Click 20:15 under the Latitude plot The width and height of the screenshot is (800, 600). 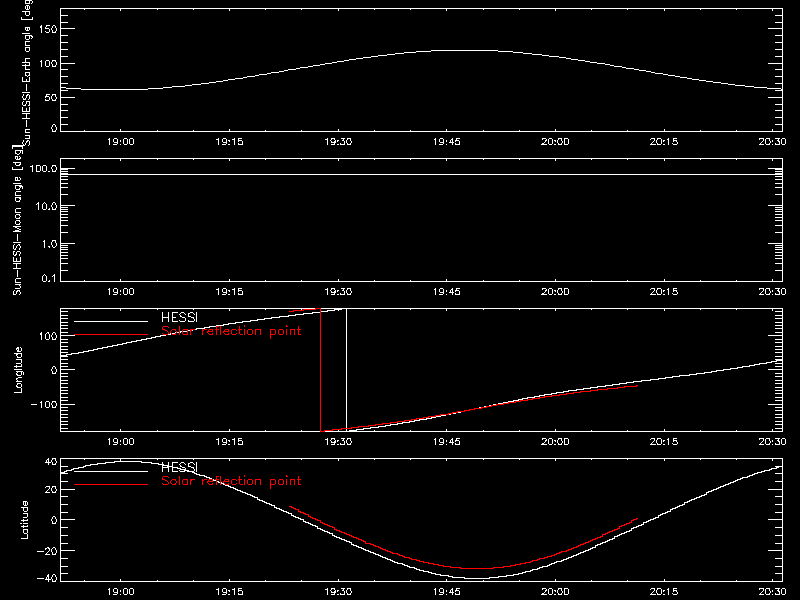(664, 592)
